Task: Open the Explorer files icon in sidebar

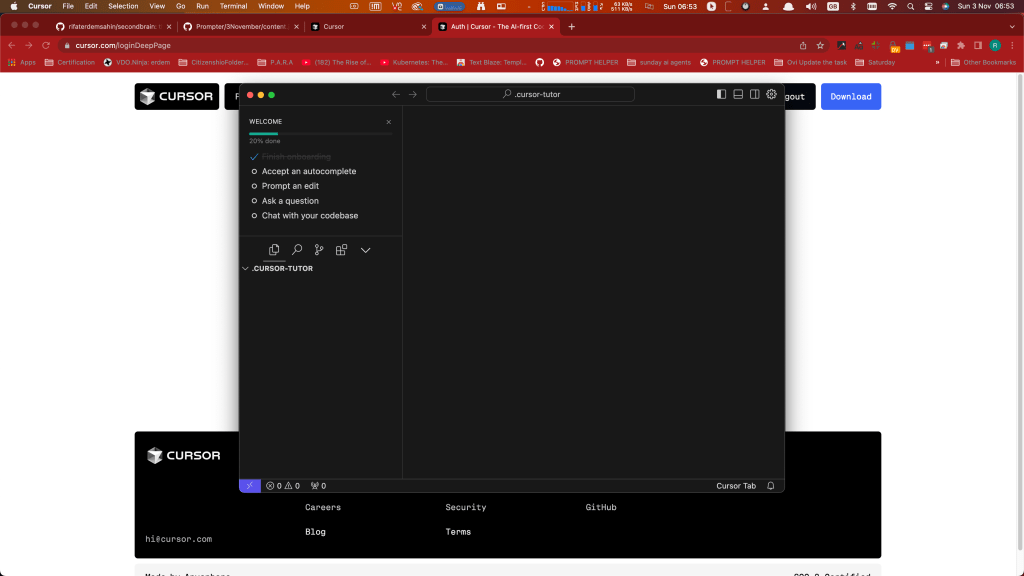Action: pyautogui.click(x=274, y=249)
